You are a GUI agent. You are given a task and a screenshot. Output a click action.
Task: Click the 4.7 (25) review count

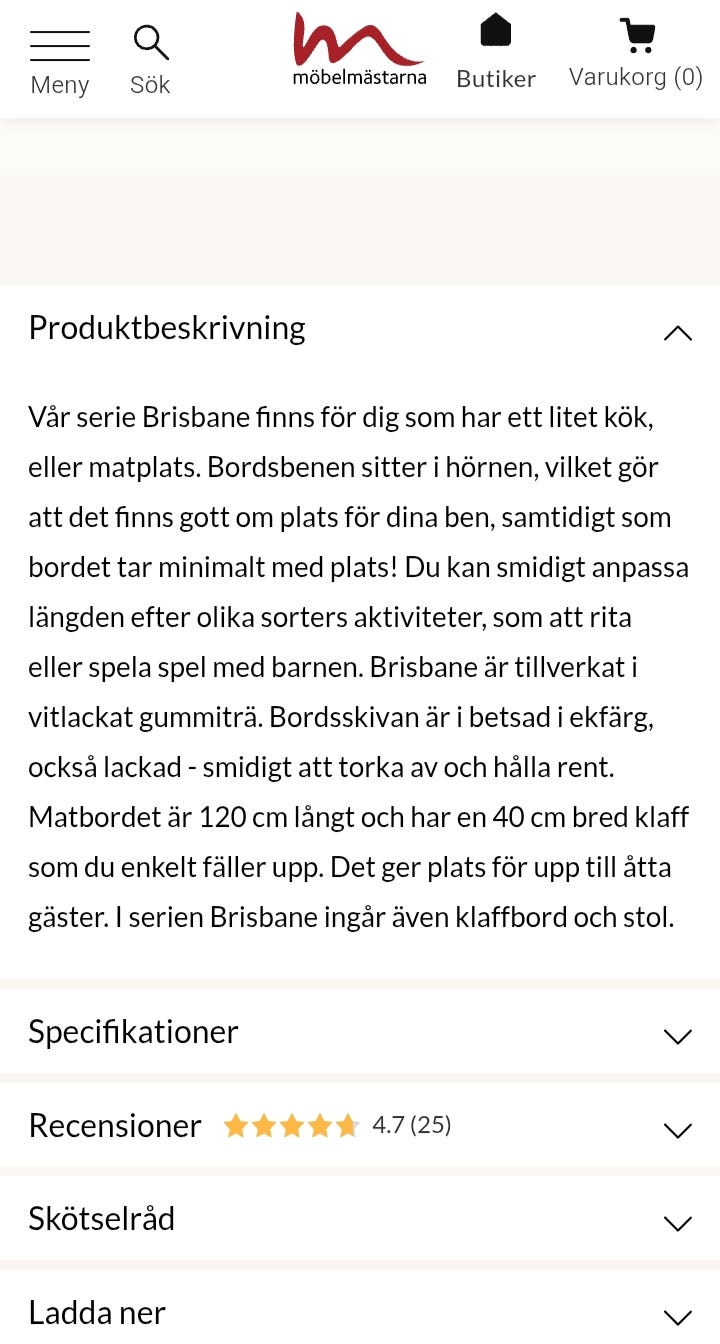pos(412,1125)
